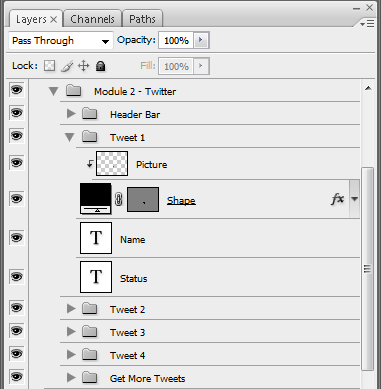Switch to the Channels tab
Viewport: 381px width, 389px height.
92,19
